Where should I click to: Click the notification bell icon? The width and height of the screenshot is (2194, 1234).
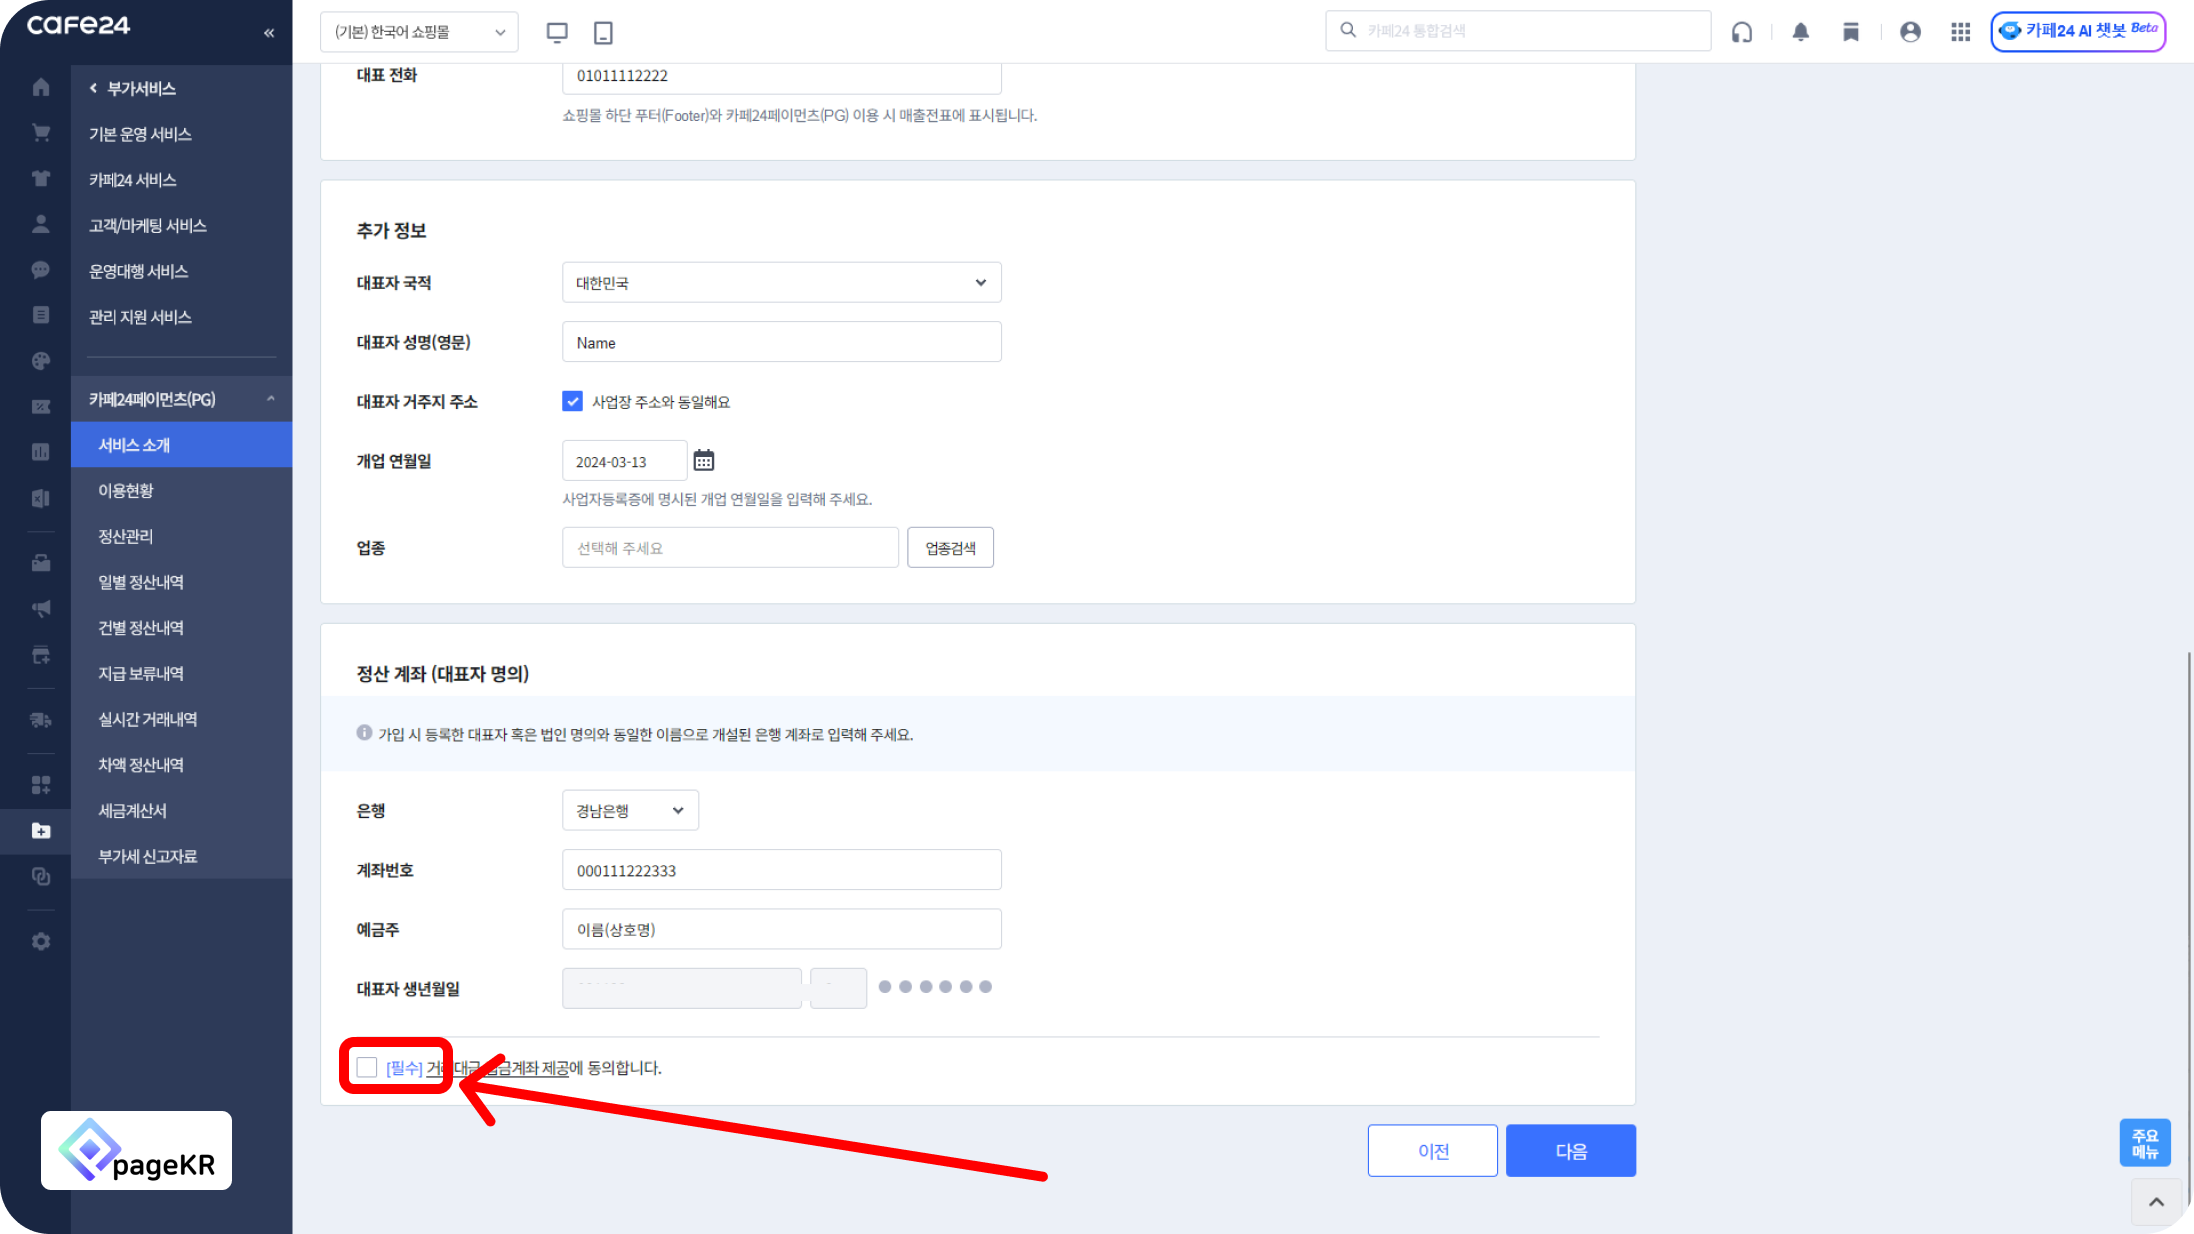coord(1800,32)
